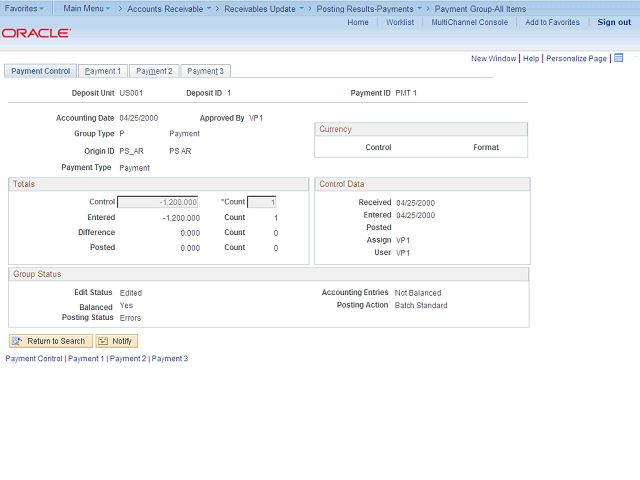Sign out of the application
Viewport: 640px width, 480px height.
click(613, 22)
